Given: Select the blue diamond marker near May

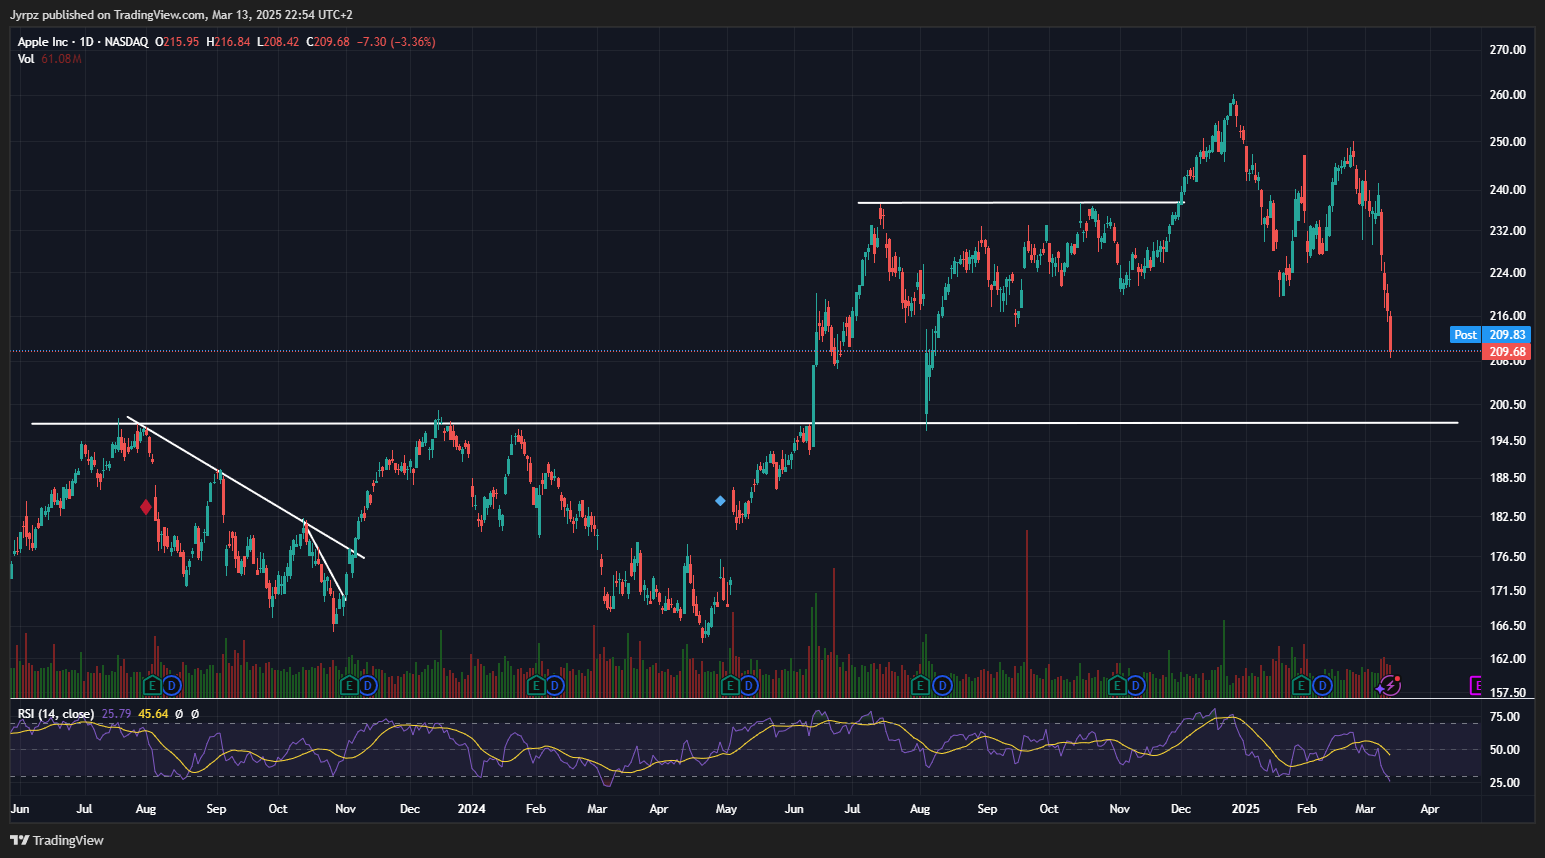Looking at the screenshot, I should [720, 501].
